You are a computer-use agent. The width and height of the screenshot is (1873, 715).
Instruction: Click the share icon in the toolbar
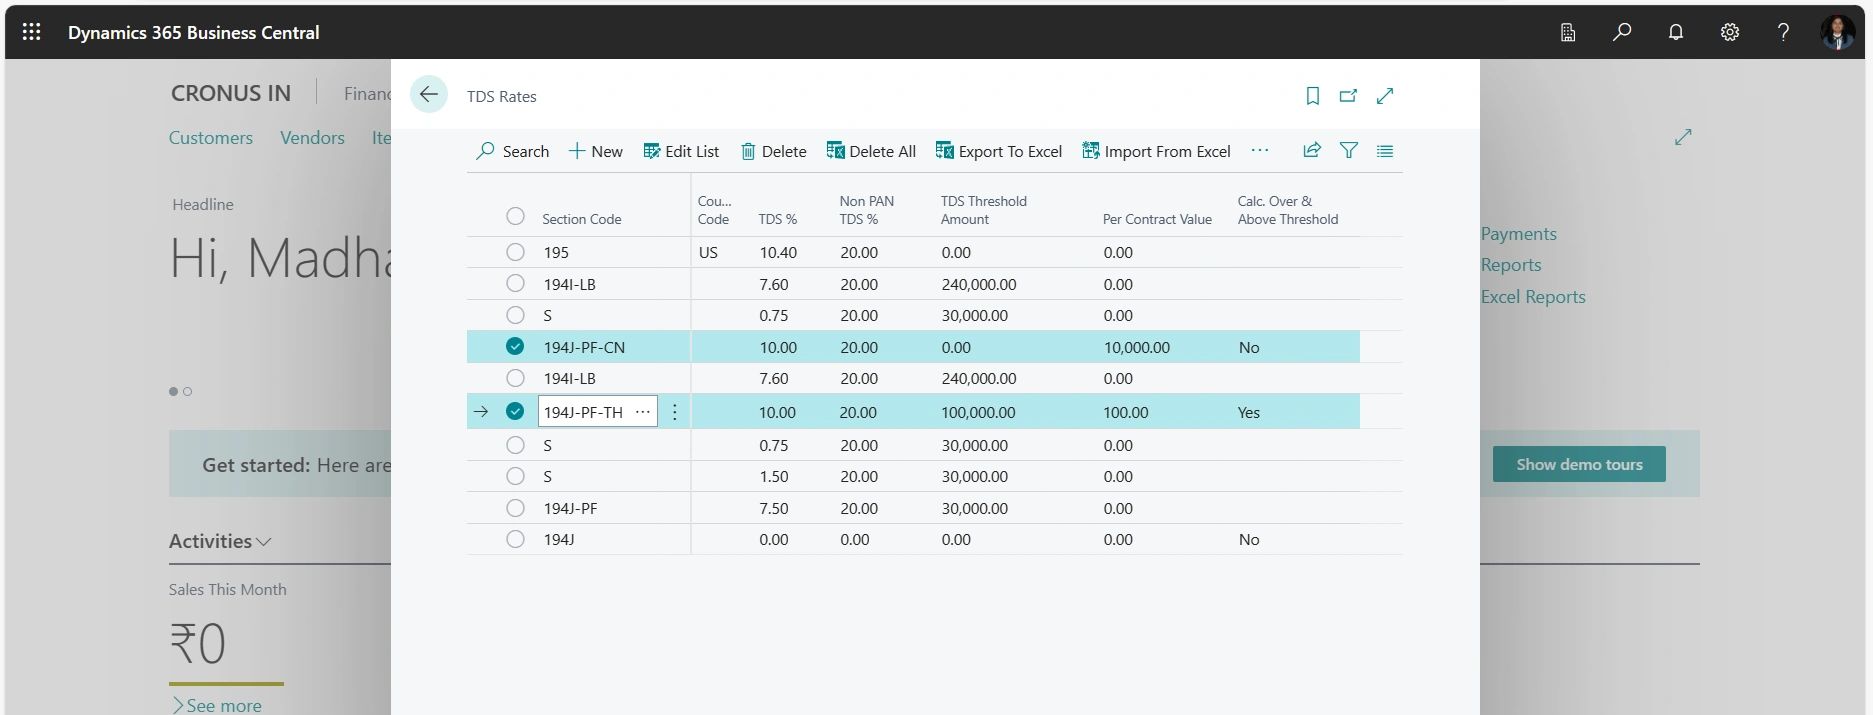1311,151
